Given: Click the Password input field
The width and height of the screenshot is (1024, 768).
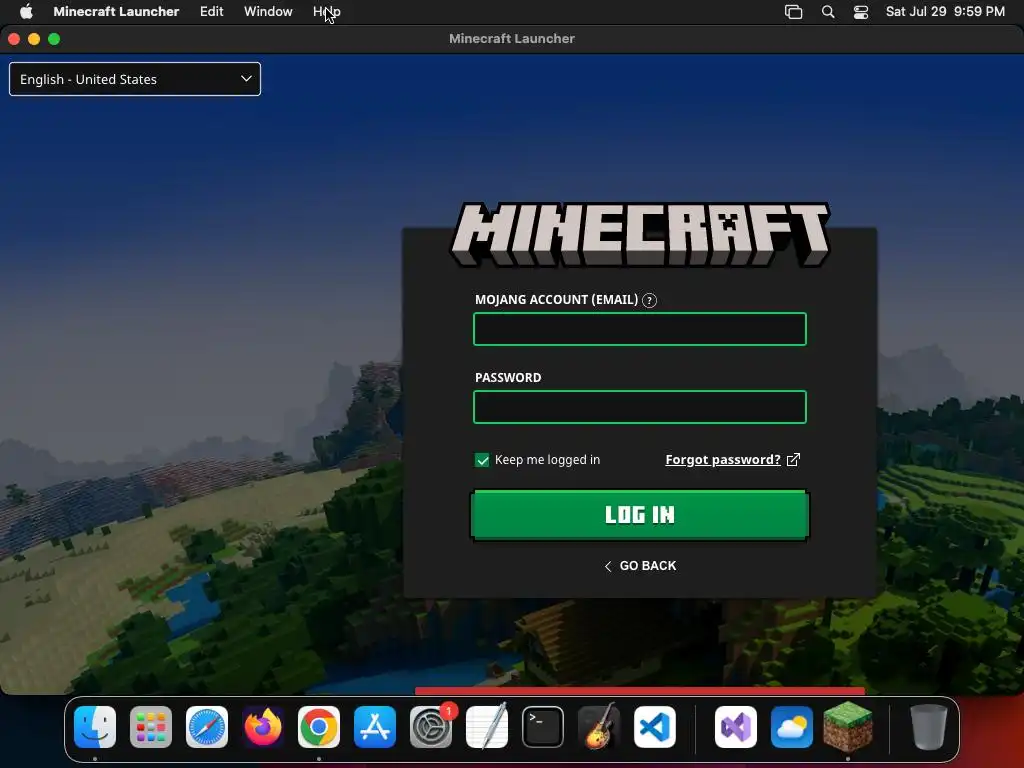Looking at the screenshot, I should [640, 407].
